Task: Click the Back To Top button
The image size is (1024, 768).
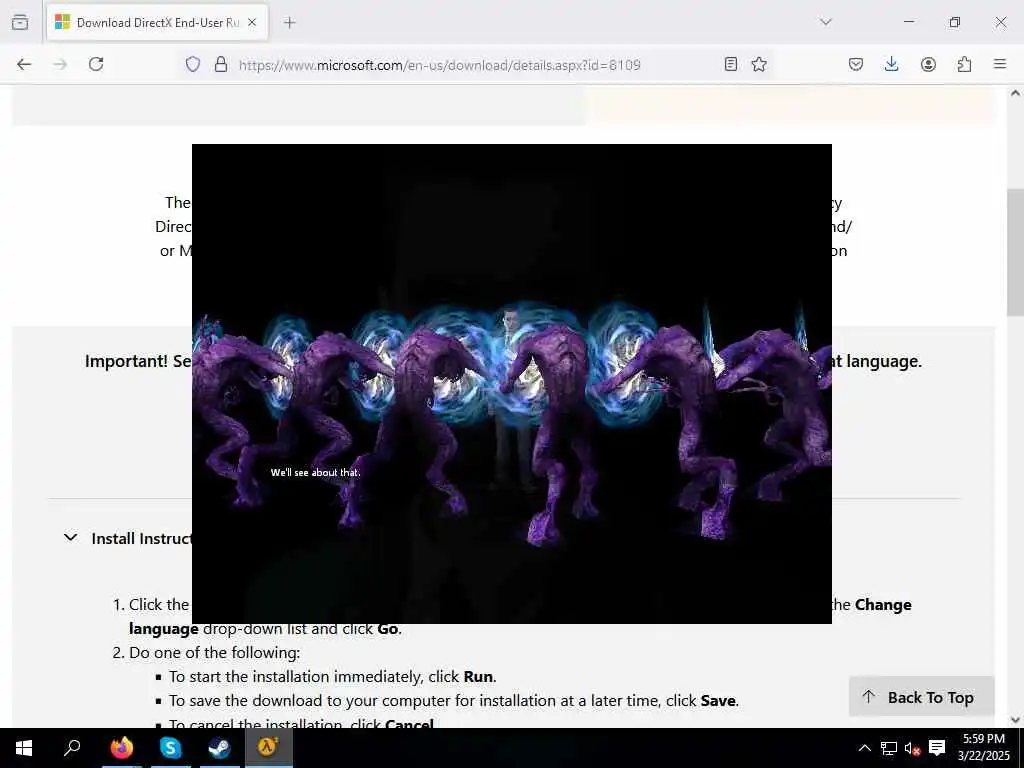Action: [921, 697]
